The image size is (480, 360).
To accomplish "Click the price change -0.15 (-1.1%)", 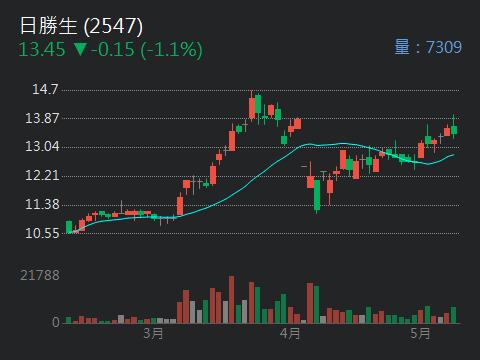I will (147, 50).
